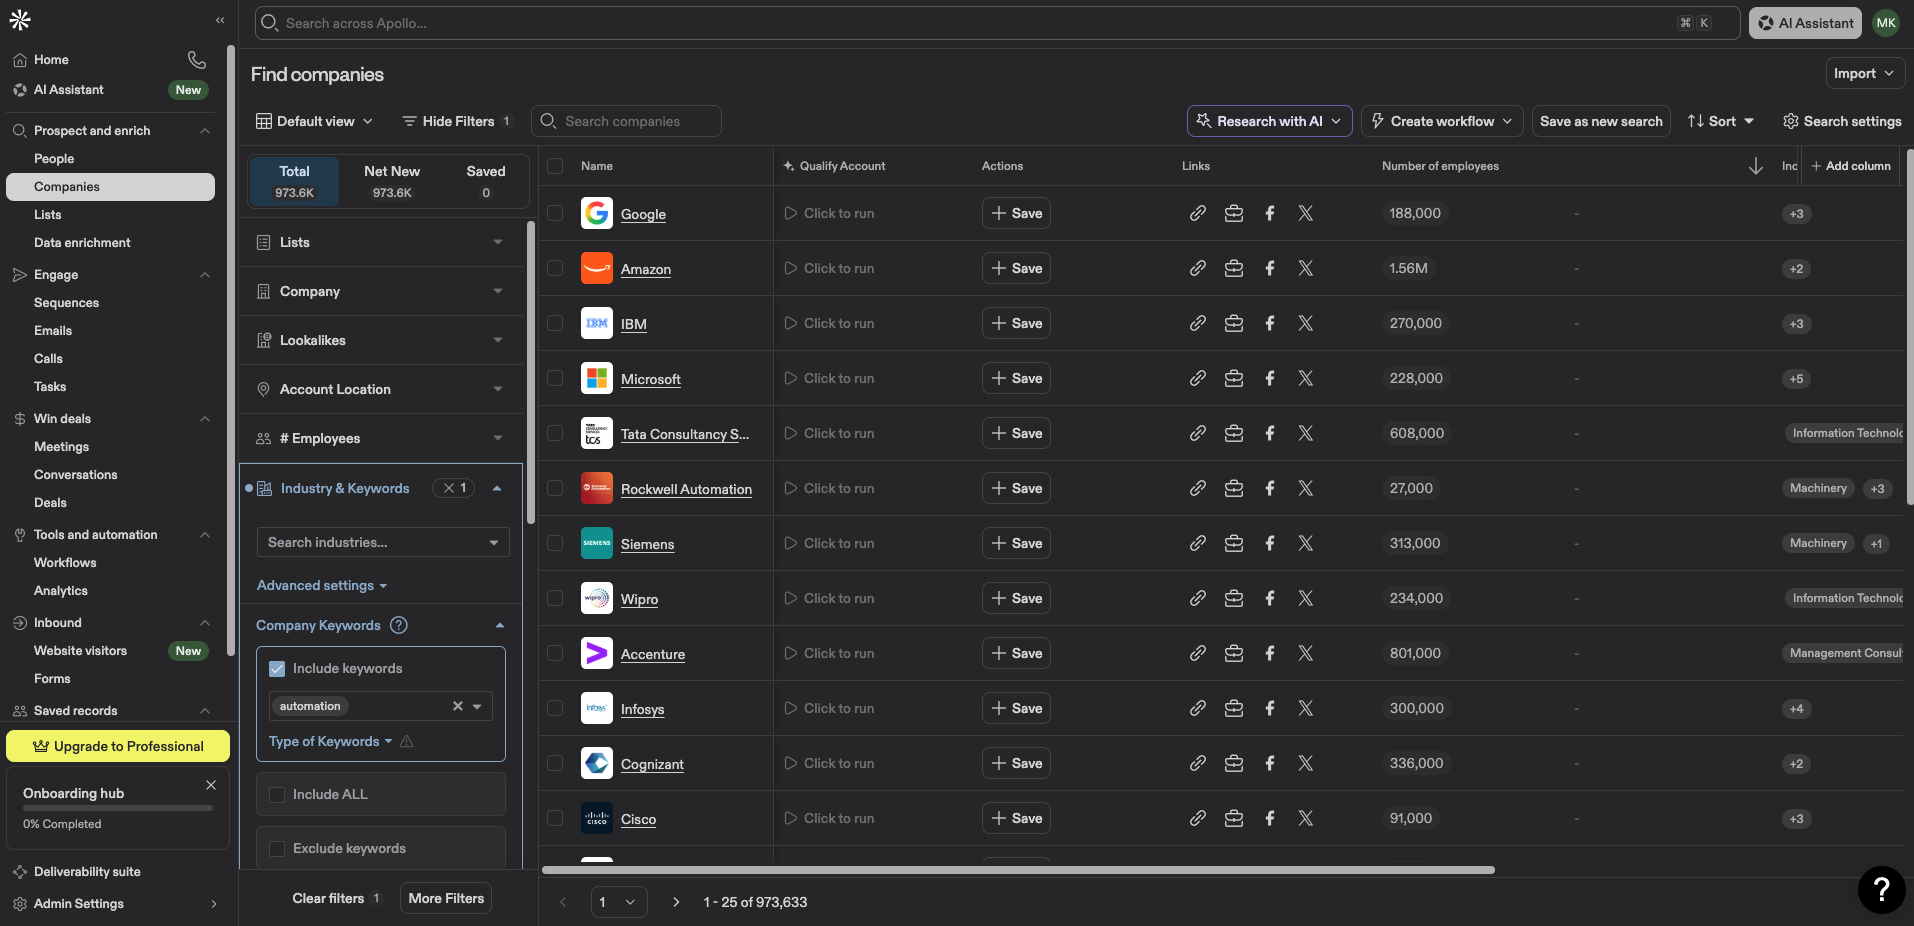Open Wipro's Facebook link icon
This screenshot has height=926, width=1914.
point(1270,598)
